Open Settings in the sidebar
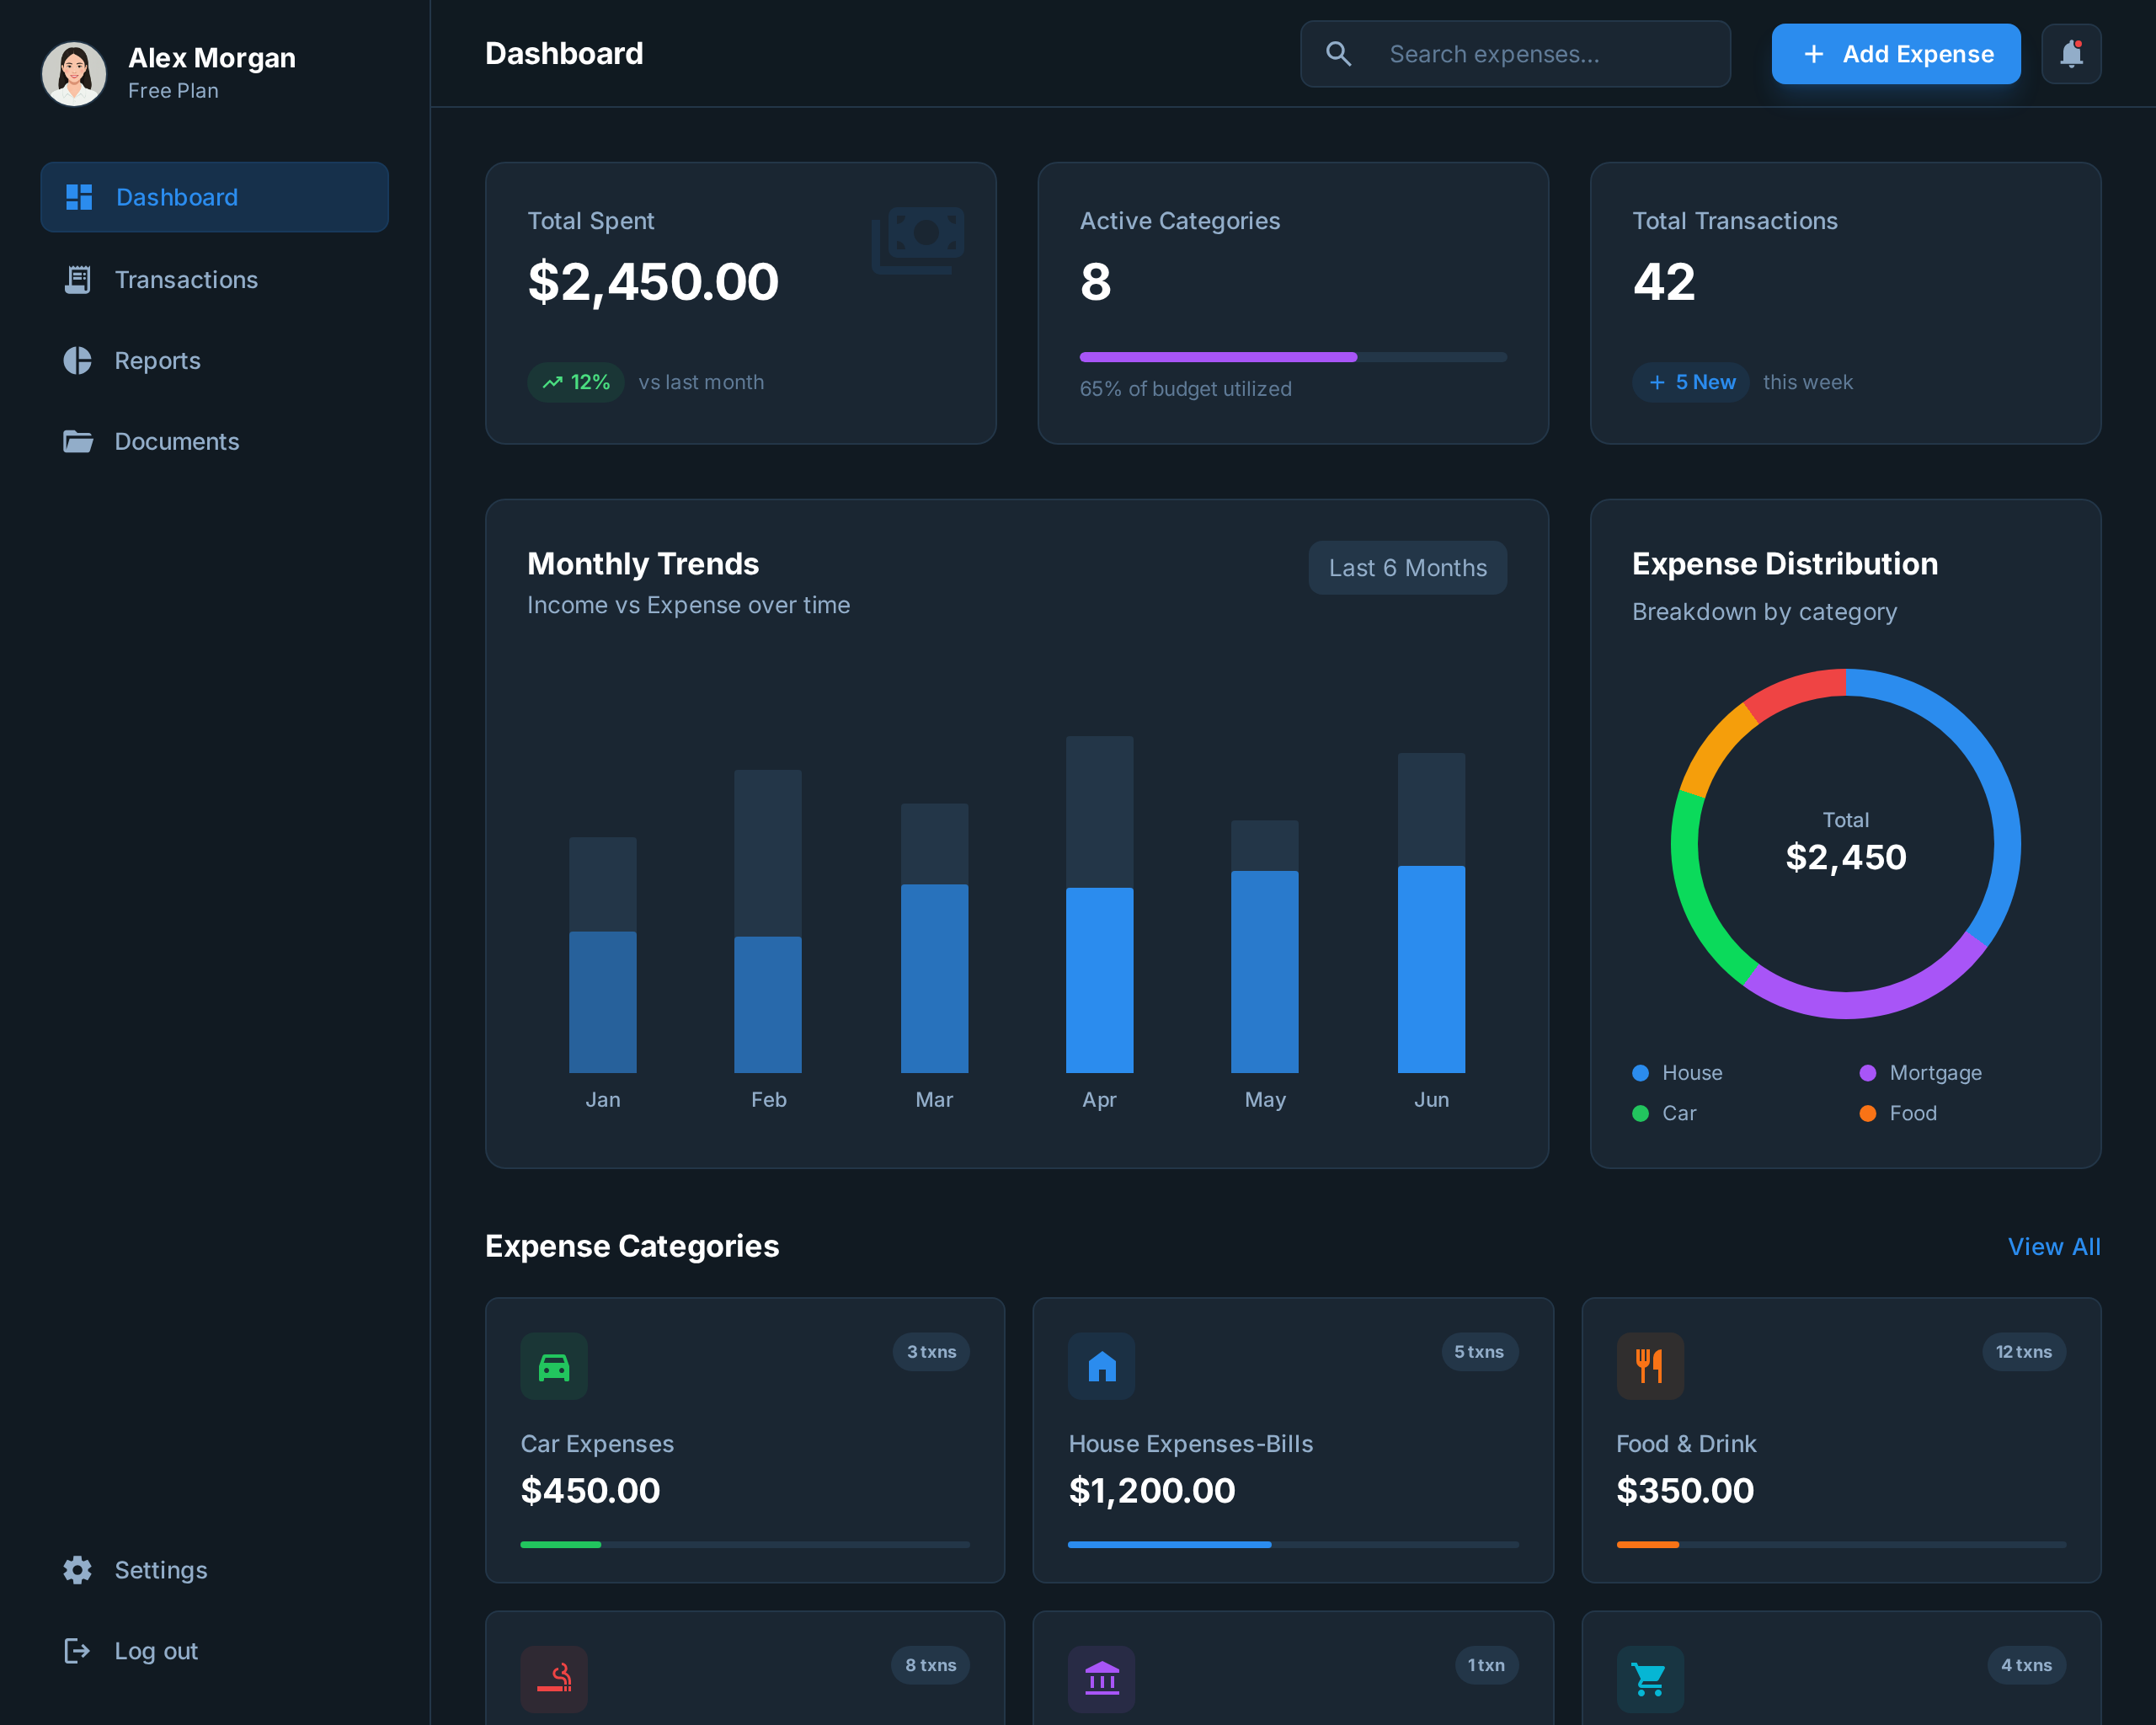 pos(160,1570)
